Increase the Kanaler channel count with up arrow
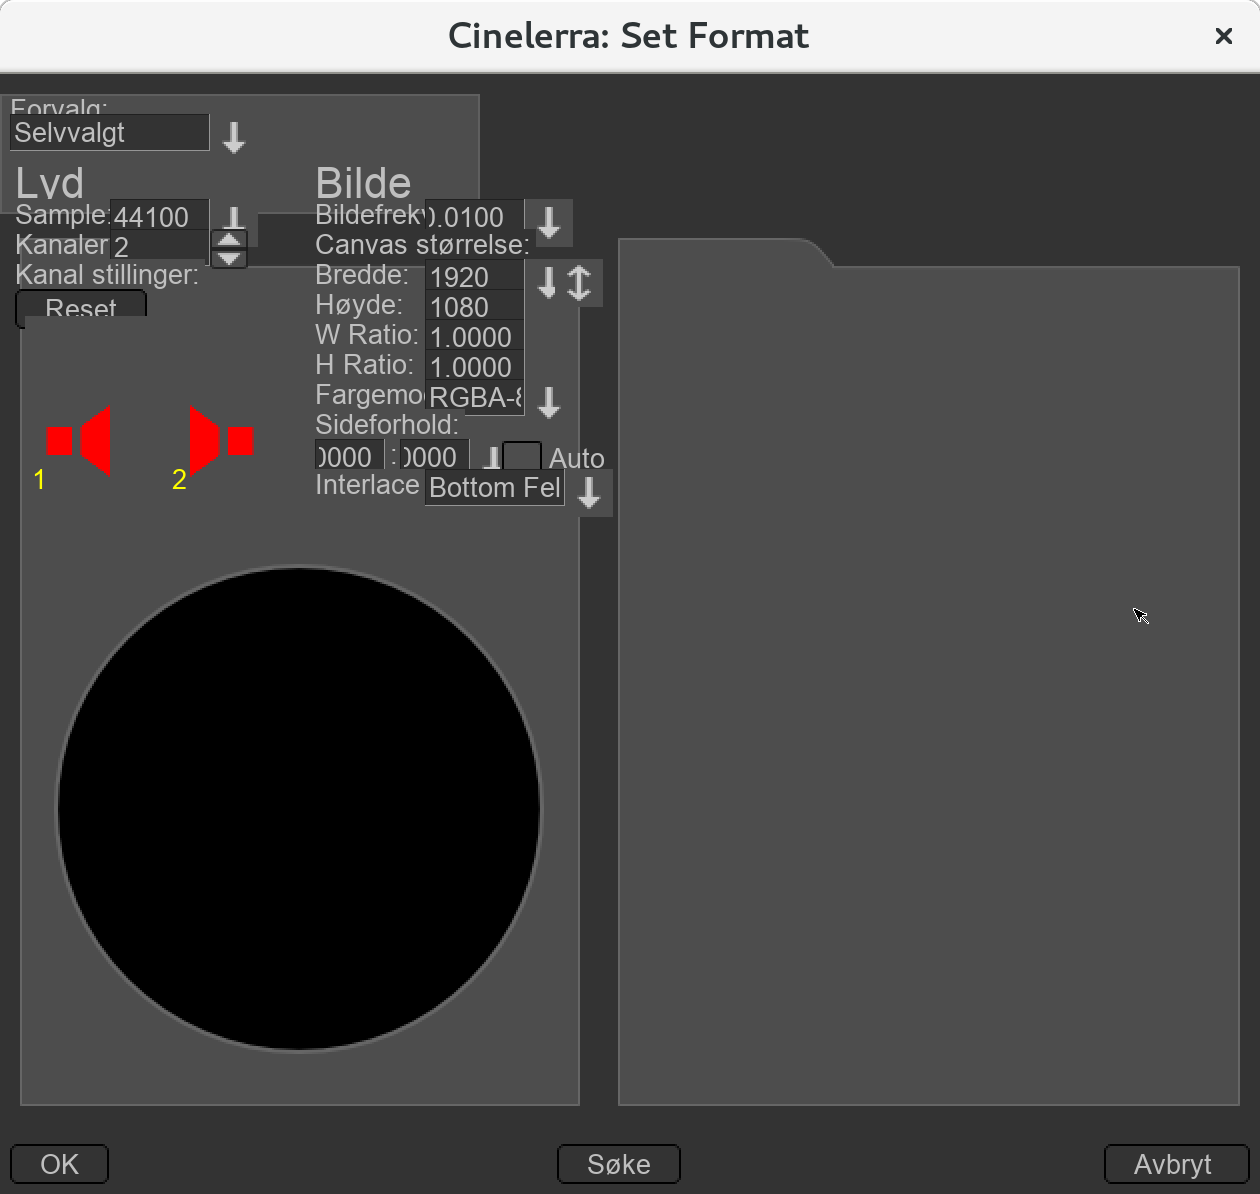This screenshot has width=1260, height=1194. [230, 240]
